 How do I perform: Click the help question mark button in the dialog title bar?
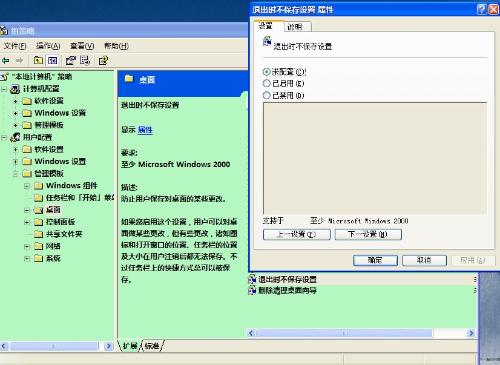pyautogui.click(x=482, y=9)
